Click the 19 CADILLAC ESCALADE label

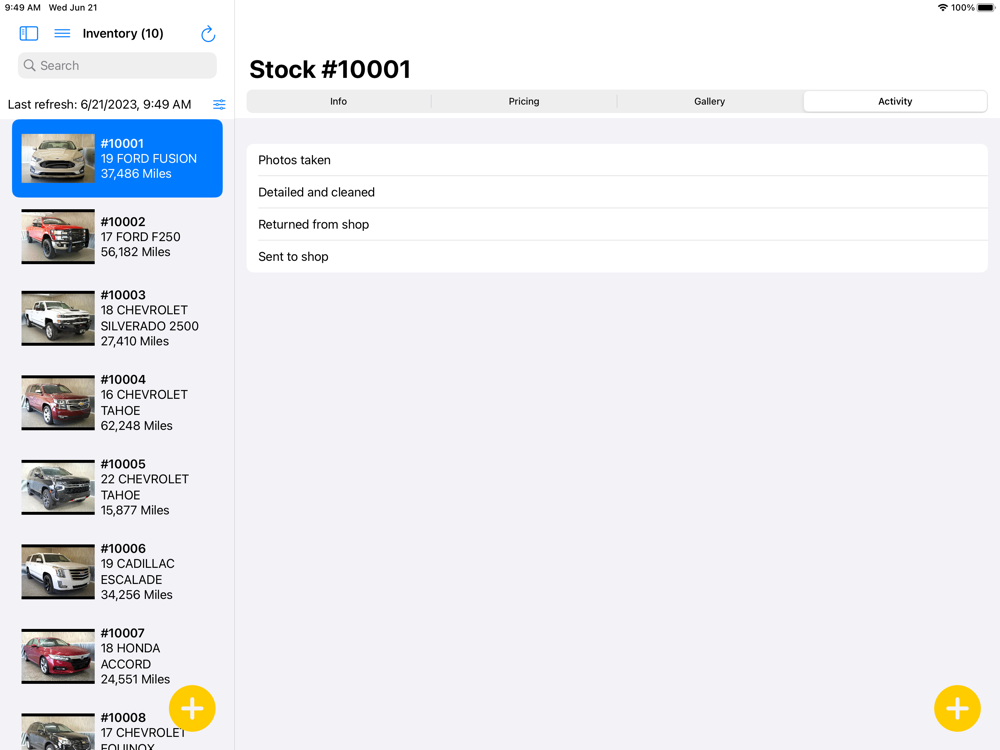138,571
